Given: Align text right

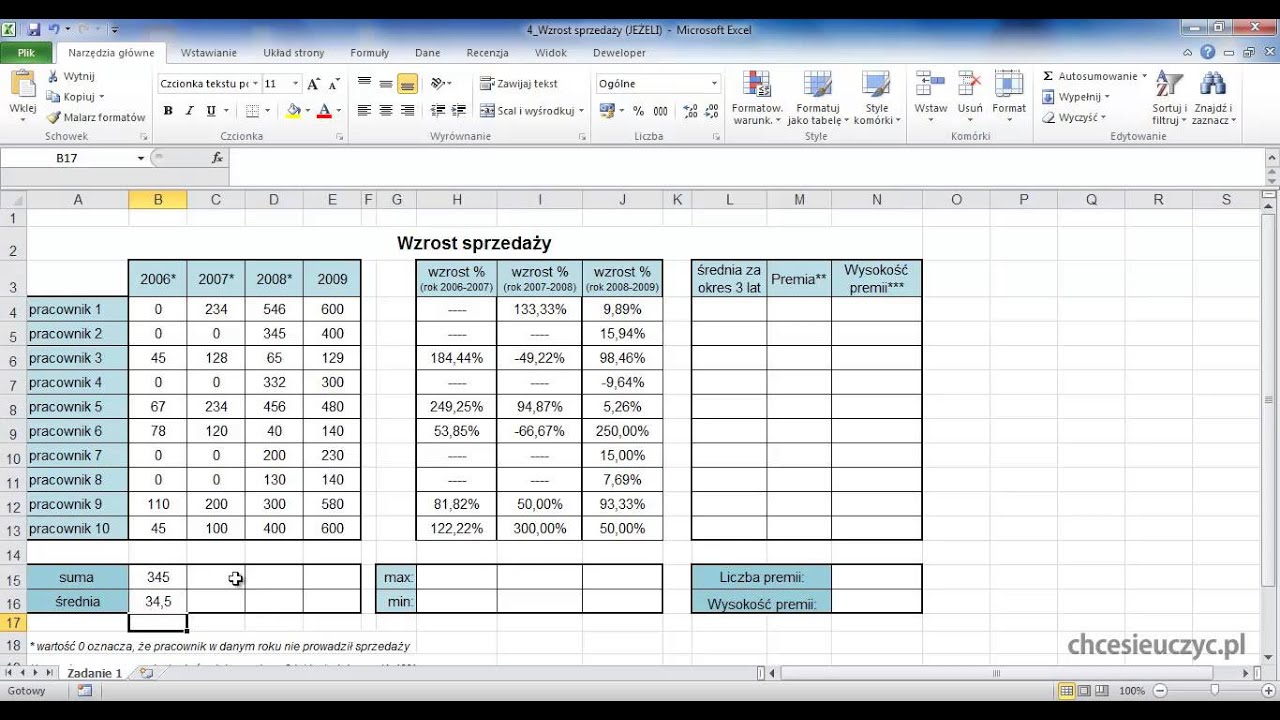Looking at the screenshot, I should pyautogui.click(x=407, y=111).
